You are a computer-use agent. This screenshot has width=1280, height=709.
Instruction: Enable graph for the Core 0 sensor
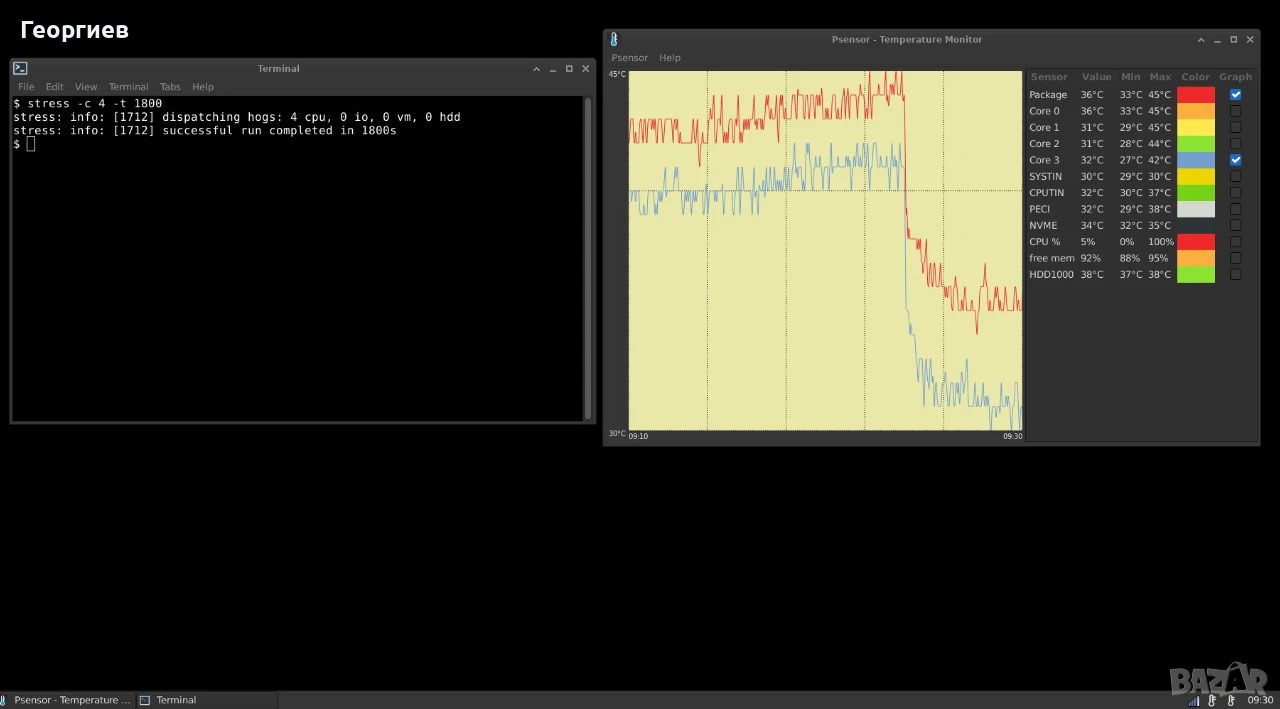coord(1236,111)
